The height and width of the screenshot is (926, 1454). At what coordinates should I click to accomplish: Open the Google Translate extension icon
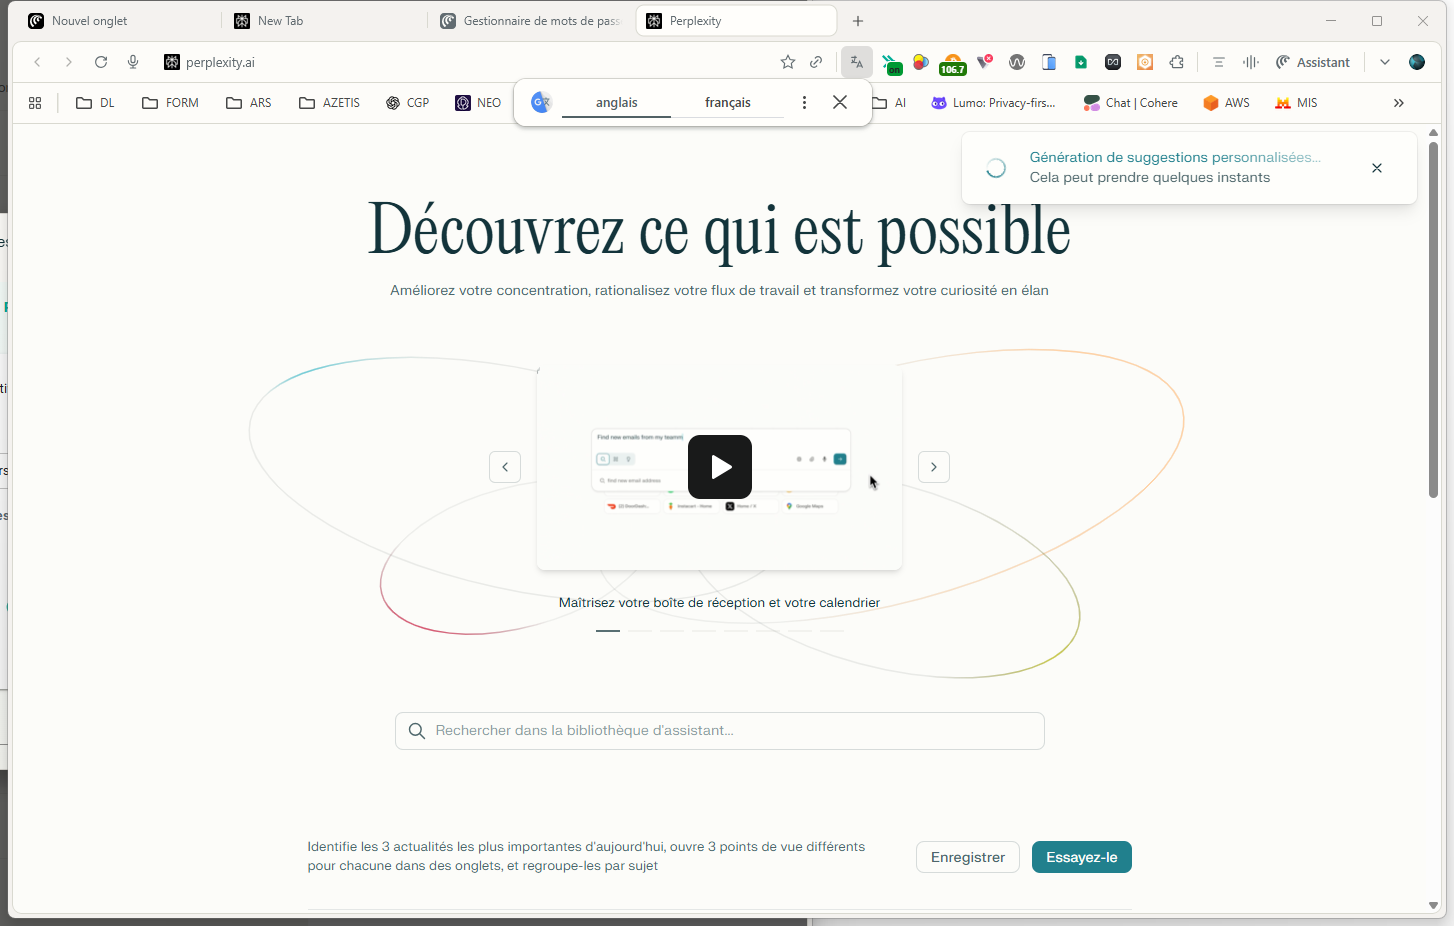pos(856,62)
